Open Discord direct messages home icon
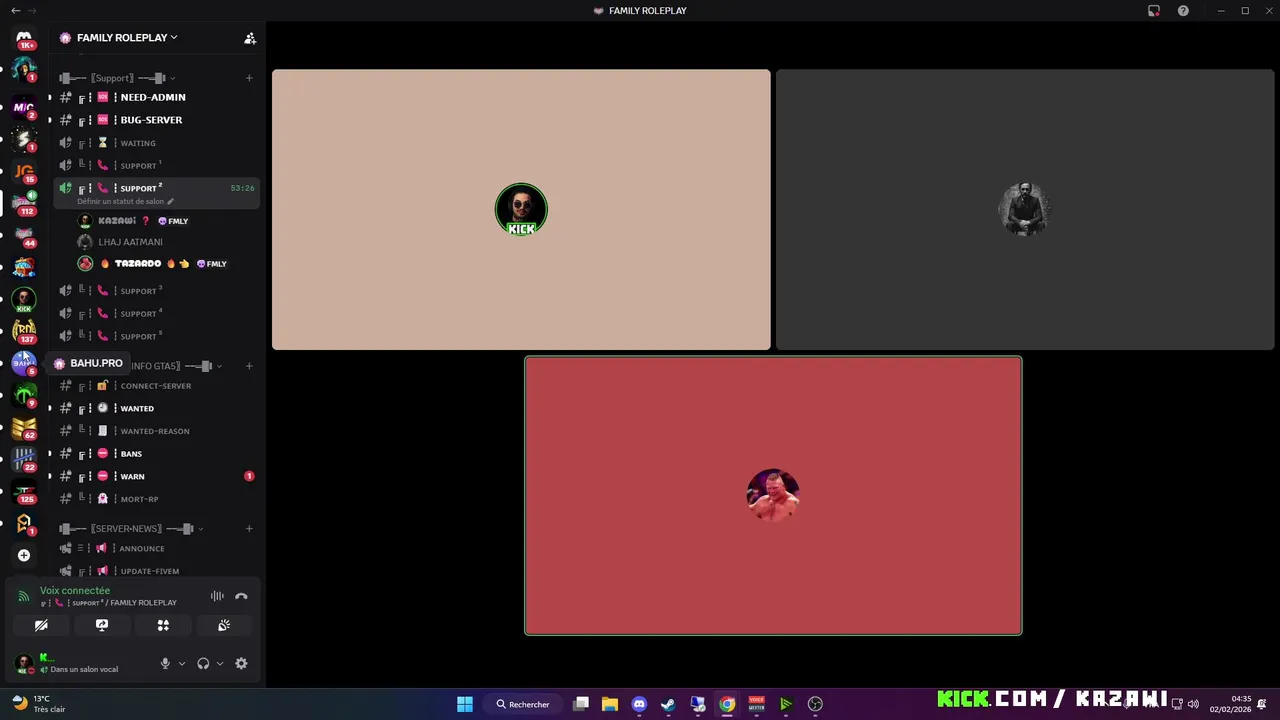Screen dimensions: 1280x720 (24, 37)
